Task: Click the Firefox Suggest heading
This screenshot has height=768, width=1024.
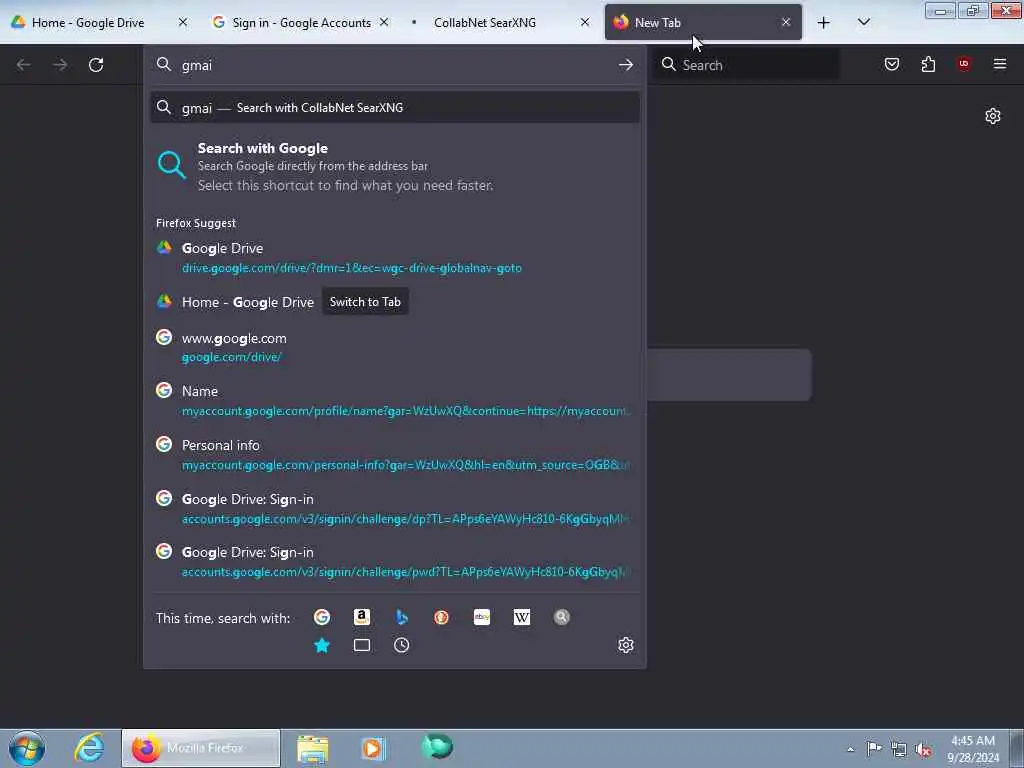Action: (196, 223)
